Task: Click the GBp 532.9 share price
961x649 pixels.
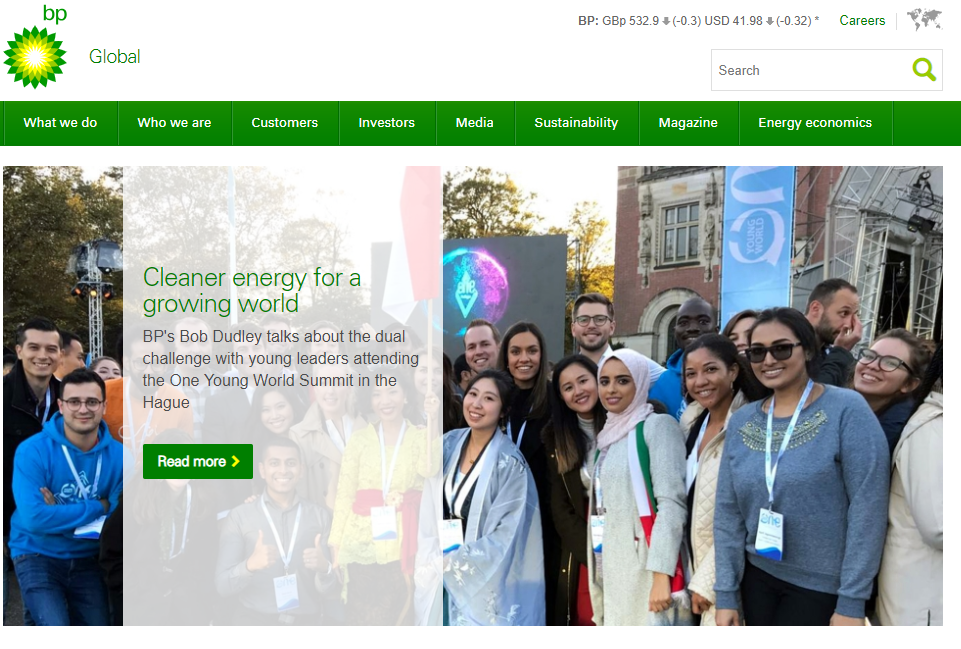Action: click(x=630, y=21)
